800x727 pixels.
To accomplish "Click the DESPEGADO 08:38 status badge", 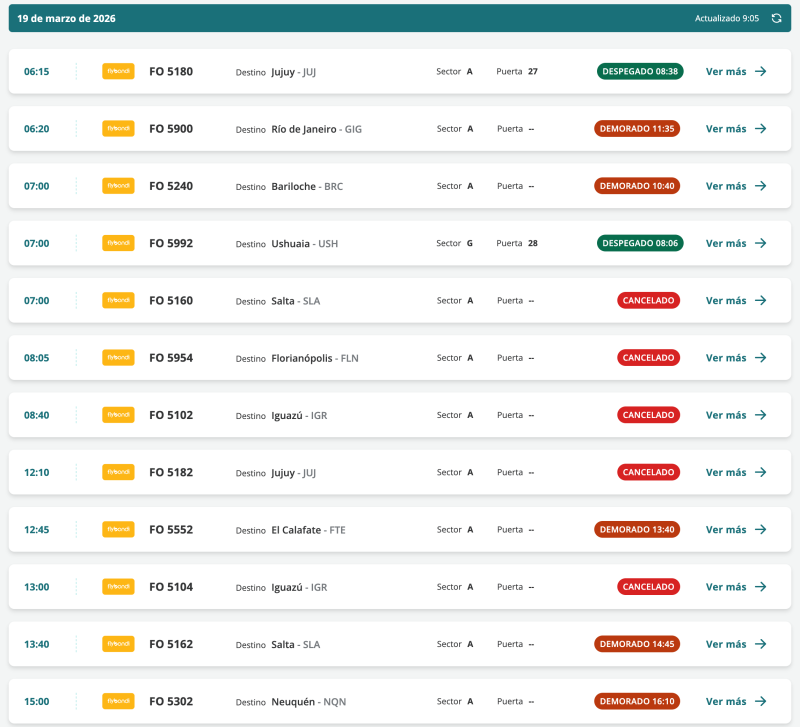I will [640, 71].
